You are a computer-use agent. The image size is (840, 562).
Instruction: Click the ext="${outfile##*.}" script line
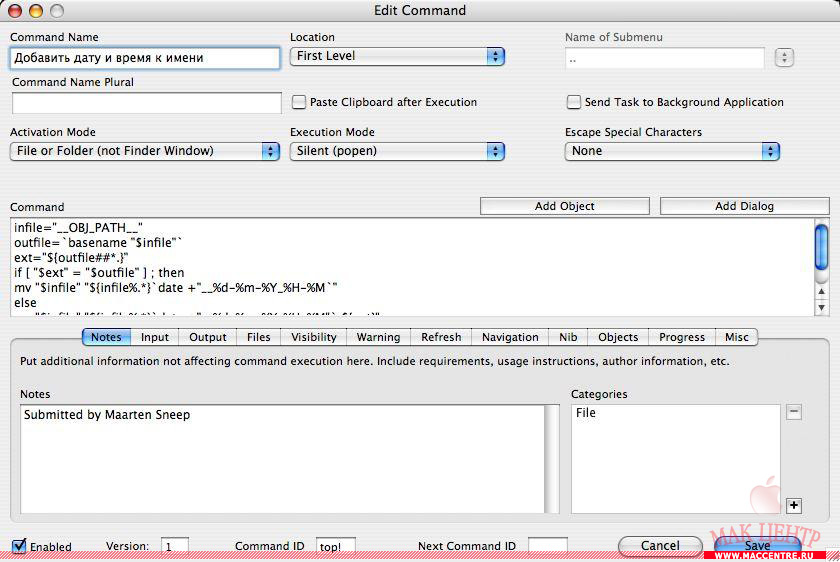[71, 258]
